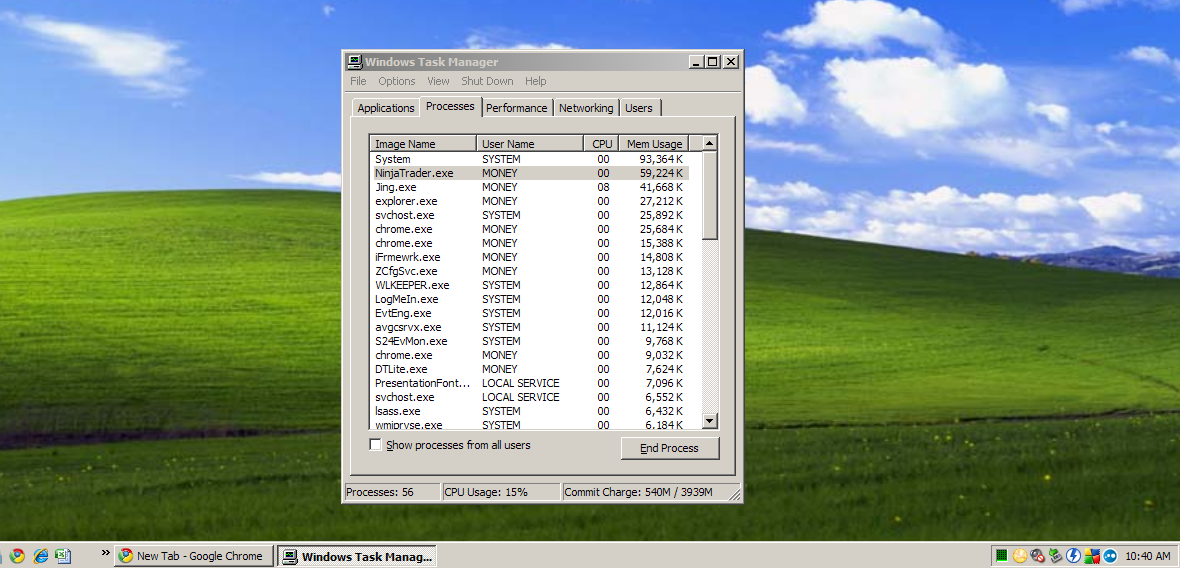
Task: Select the NinjaTrader.exe process
Action: pyautogui.click(x=530, y=173)
